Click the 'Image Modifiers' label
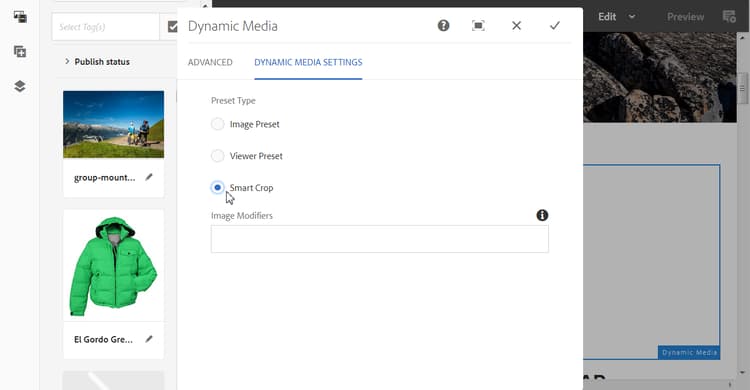 [242, 216]
